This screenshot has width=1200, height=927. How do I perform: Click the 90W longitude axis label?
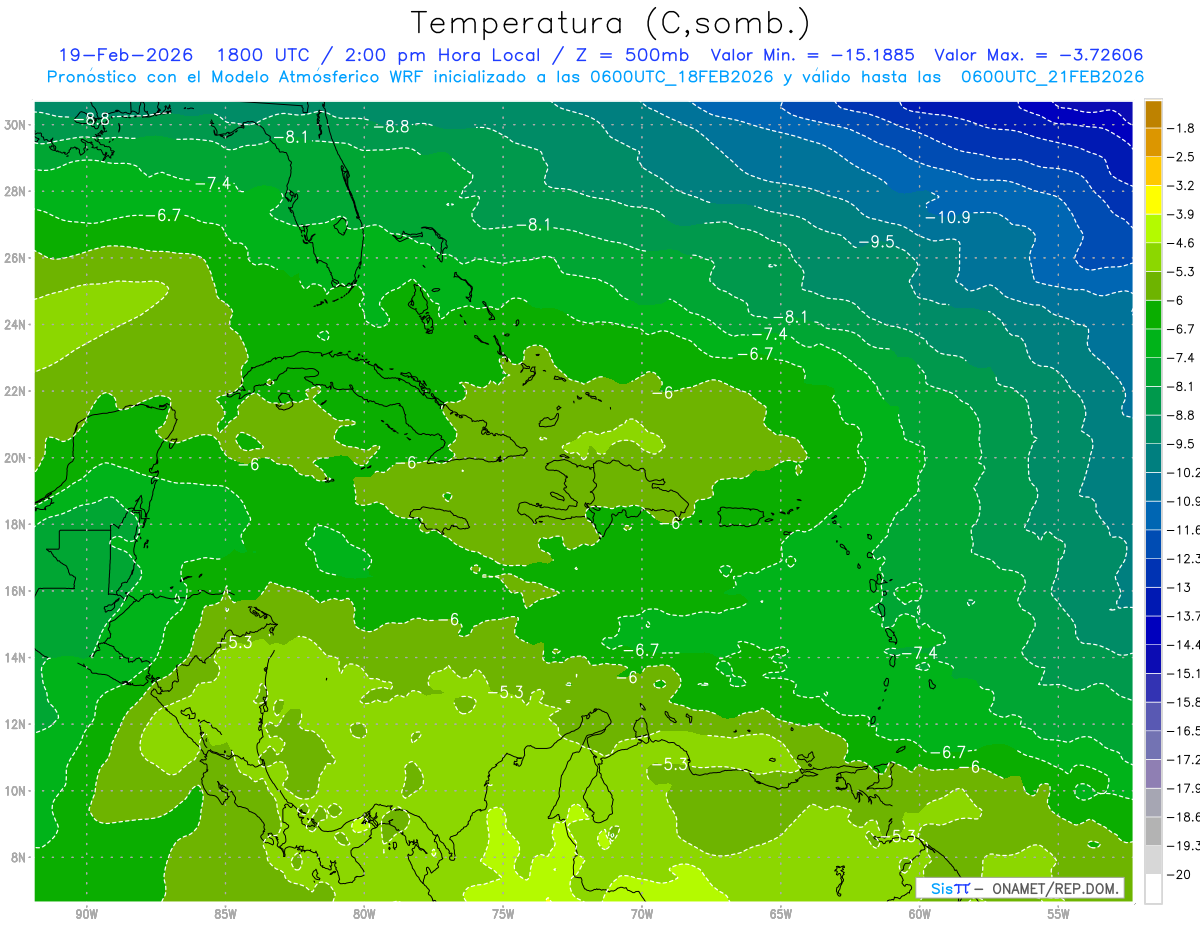pyautogui.click(x=87, y=914)
